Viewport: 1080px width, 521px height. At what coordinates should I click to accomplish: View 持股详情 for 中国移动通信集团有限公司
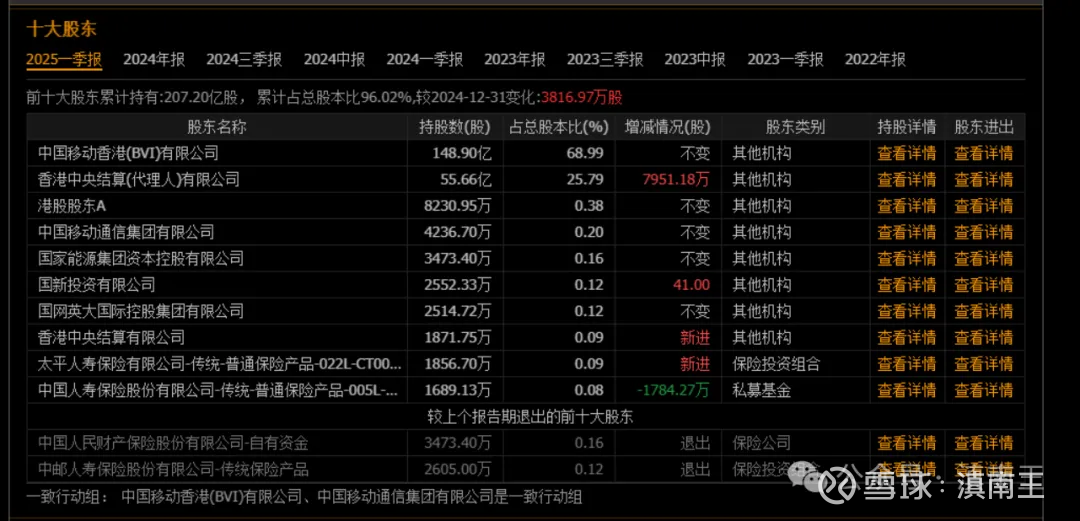(x=906, y=232)
